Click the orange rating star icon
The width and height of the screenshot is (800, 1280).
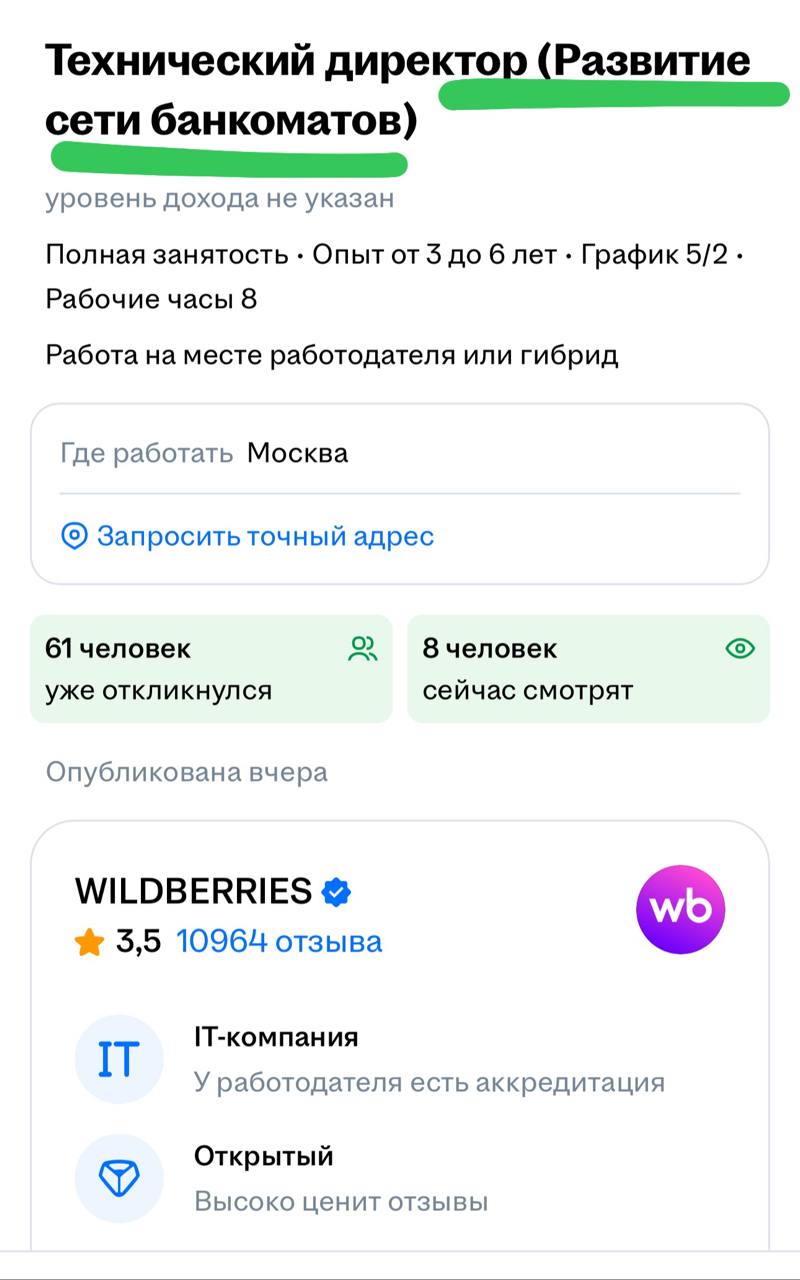tap(89, 942)
